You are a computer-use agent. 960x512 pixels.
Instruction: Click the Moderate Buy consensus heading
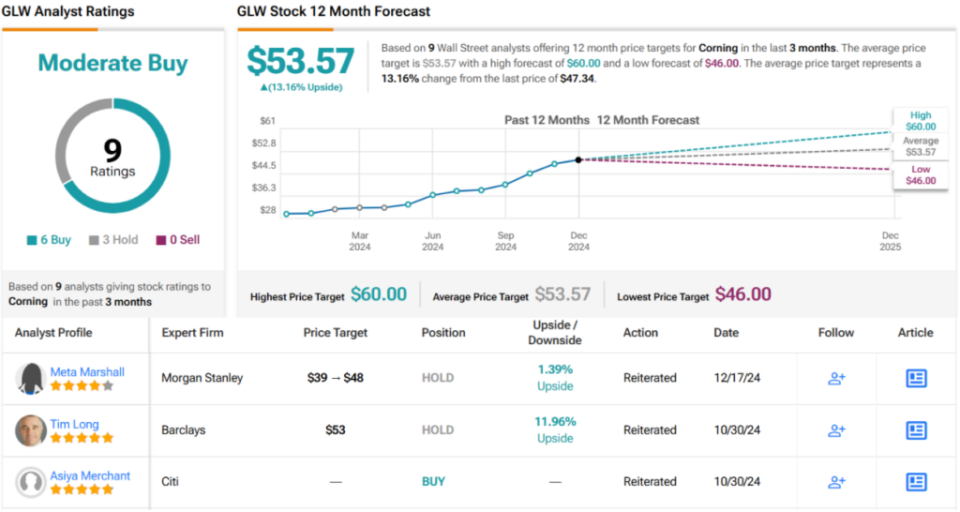point(113,63)
